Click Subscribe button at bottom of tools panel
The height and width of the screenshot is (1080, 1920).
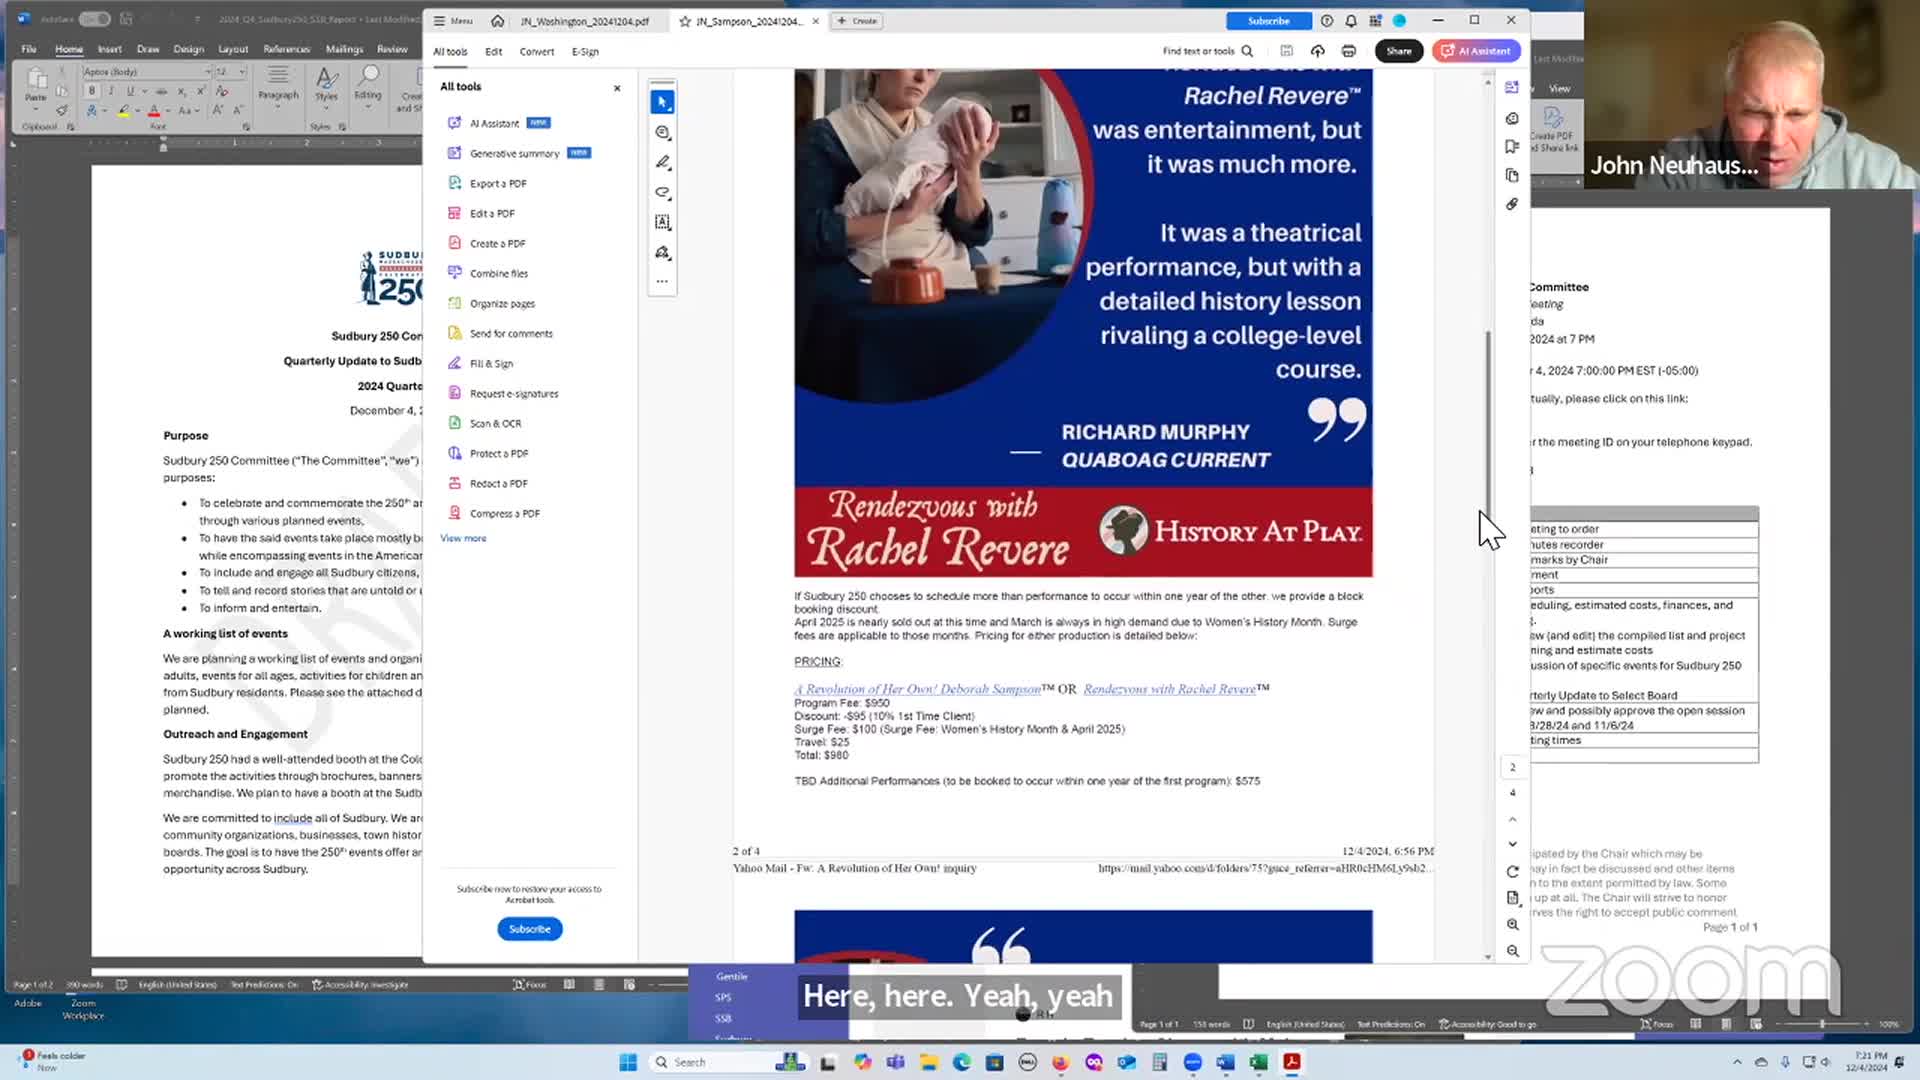point(530,929)
